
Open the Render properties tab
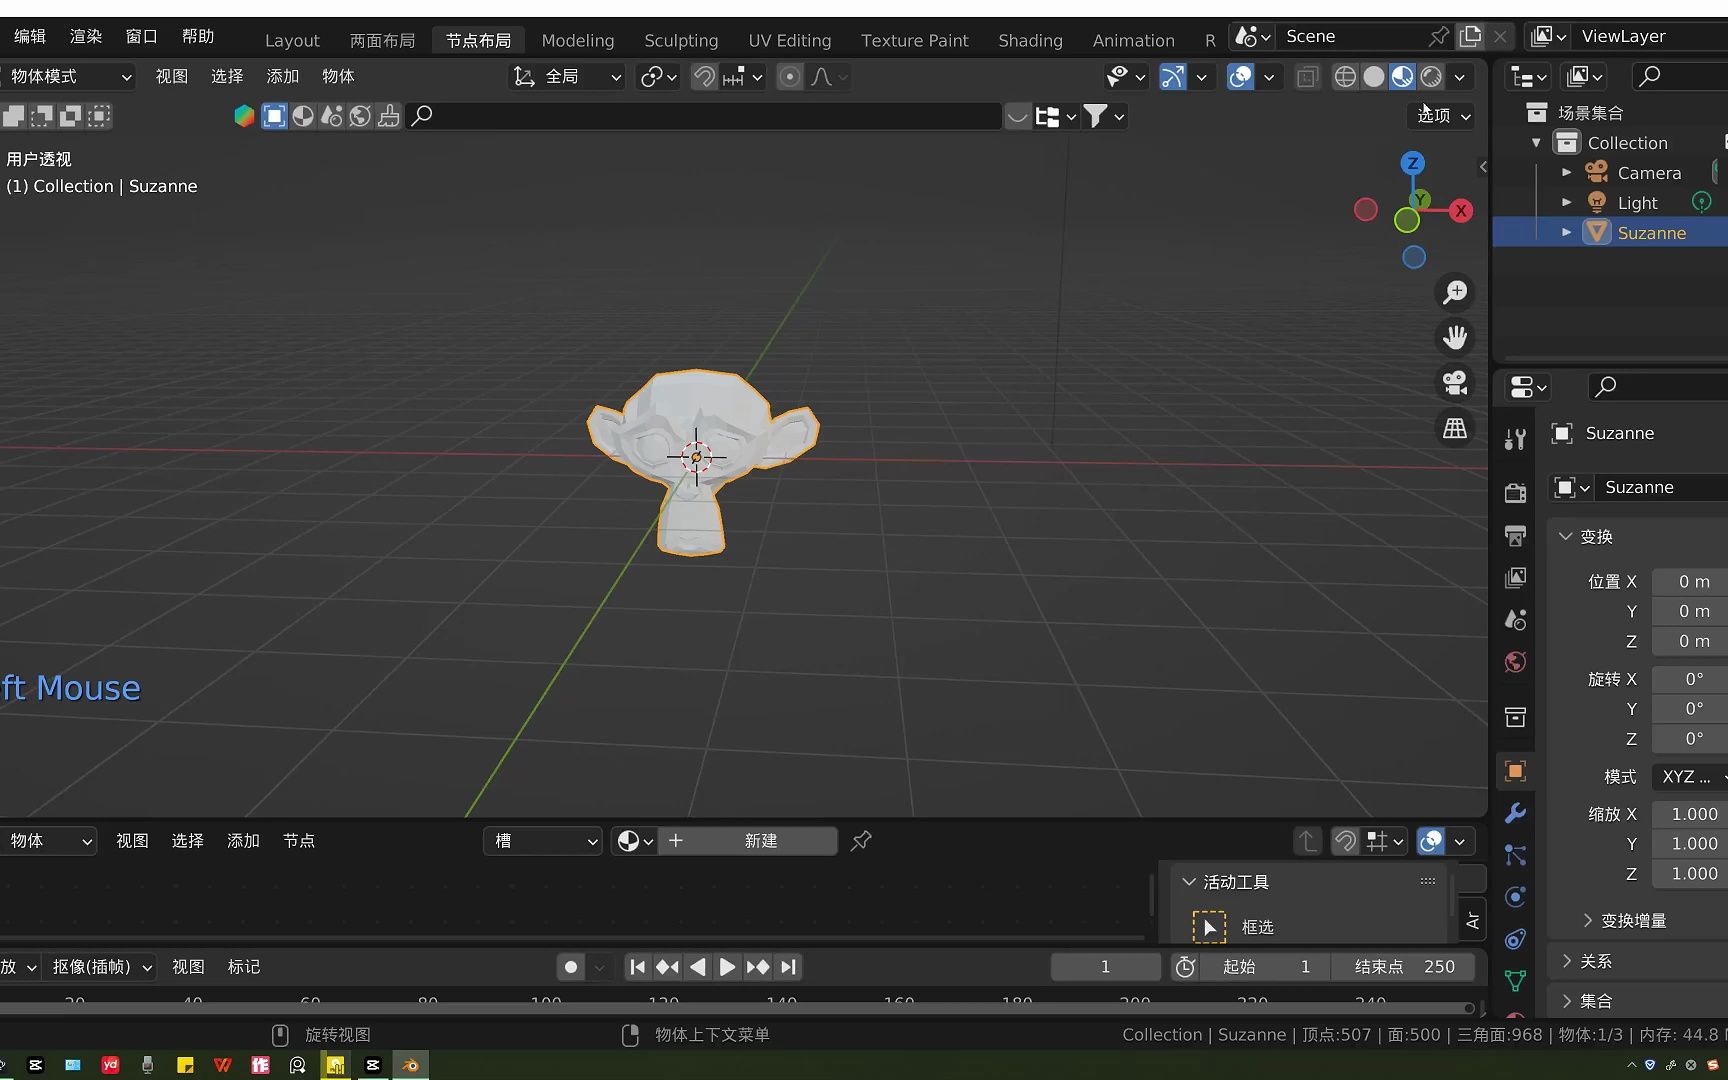(x=1515, y=492)
